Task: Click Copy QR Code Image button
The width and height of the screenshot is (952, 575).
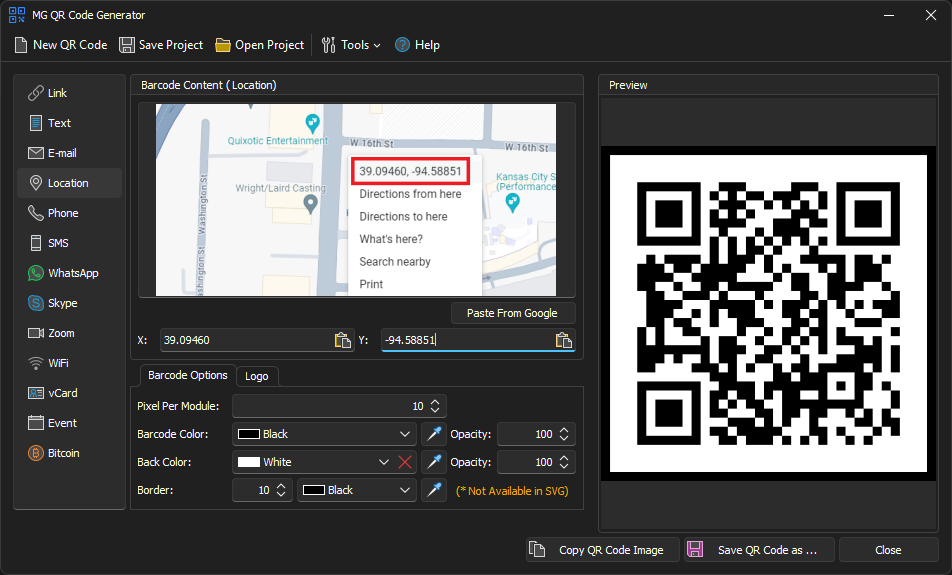Action: [x=602, y=550]
